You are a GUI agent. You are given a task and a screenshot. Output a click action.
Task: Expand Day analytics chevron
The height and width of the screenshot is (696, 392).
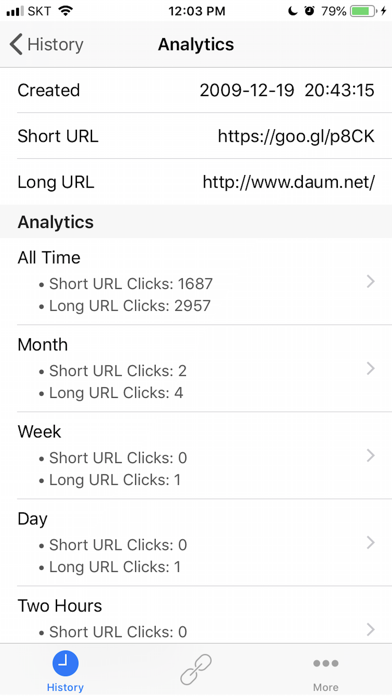[371, 542]
